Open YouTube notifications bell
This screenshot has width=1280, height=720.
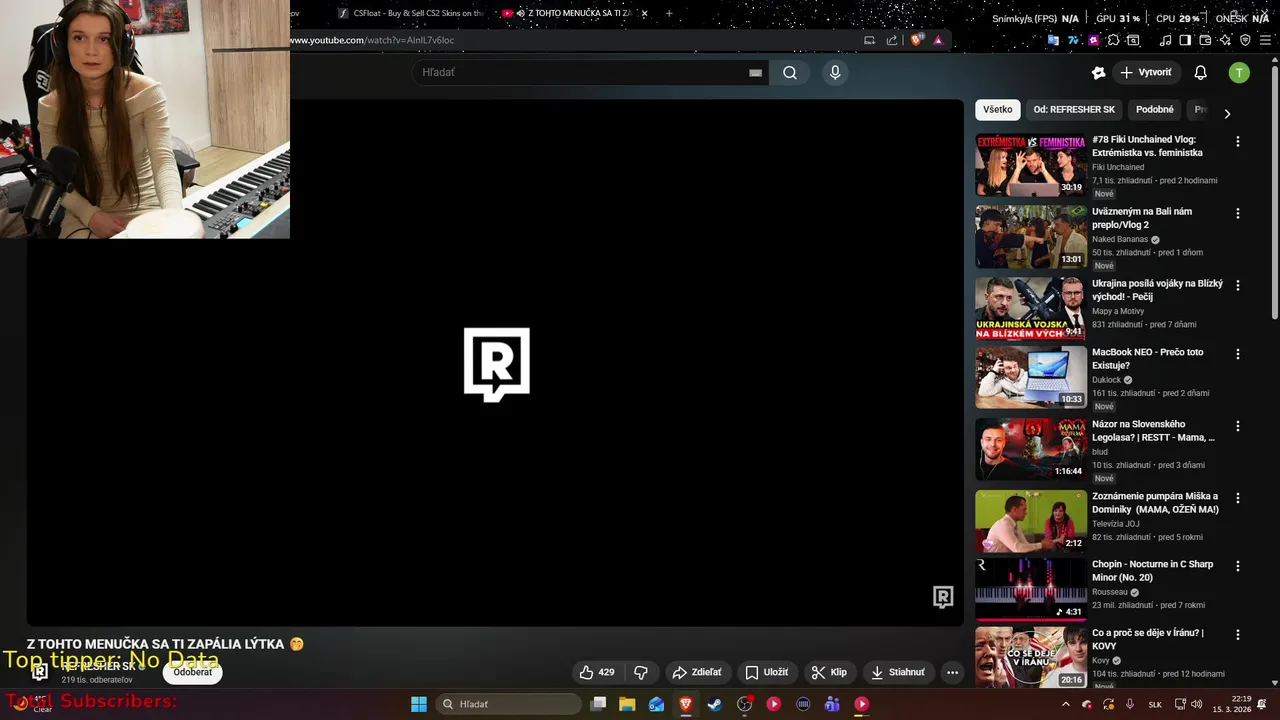point(1201,72)
